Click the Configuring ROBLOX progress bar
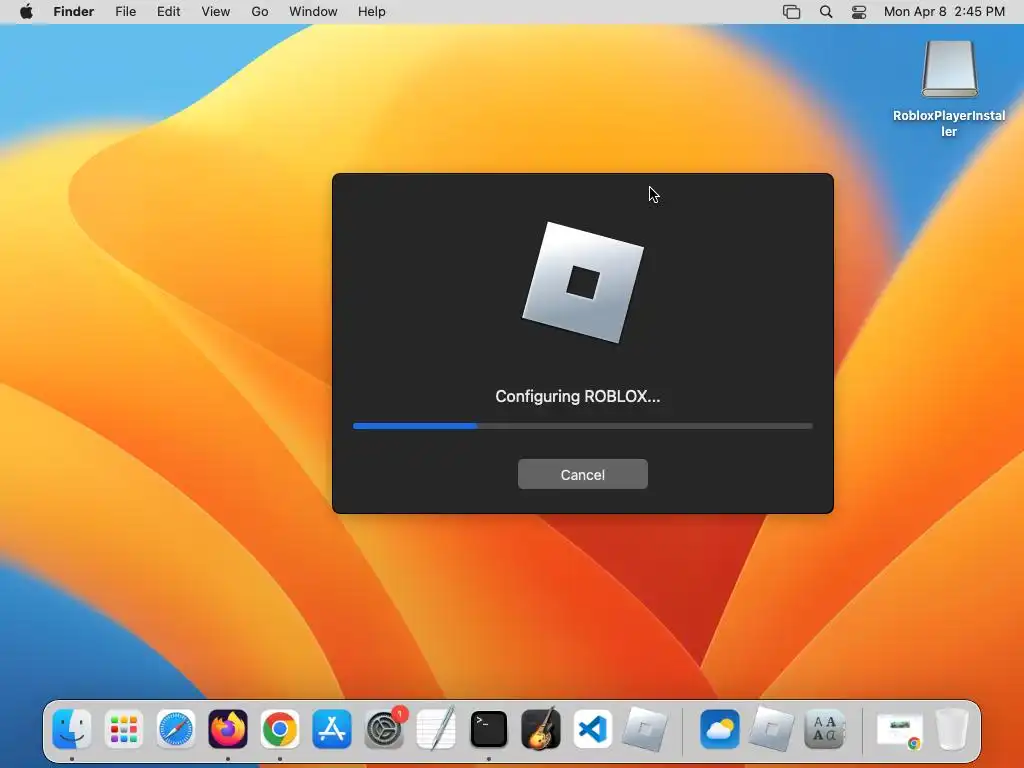The width and height of the screenshot is (1024, 768). pyautogui.click(x=583, y=426)
